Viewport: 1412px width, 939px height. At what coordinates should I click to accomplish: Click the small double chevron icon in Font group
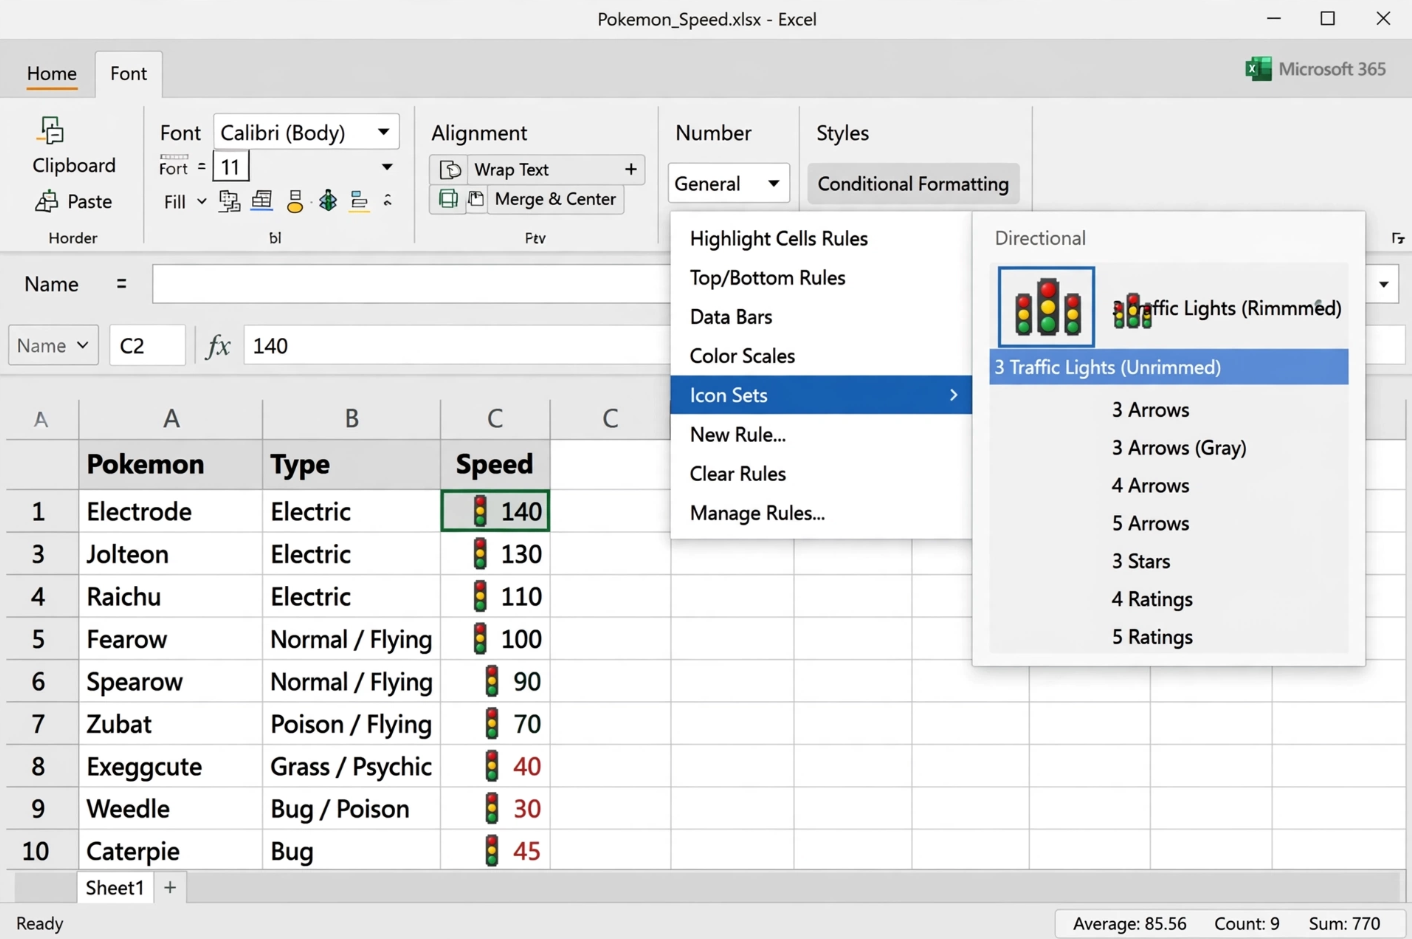[388, 201]
